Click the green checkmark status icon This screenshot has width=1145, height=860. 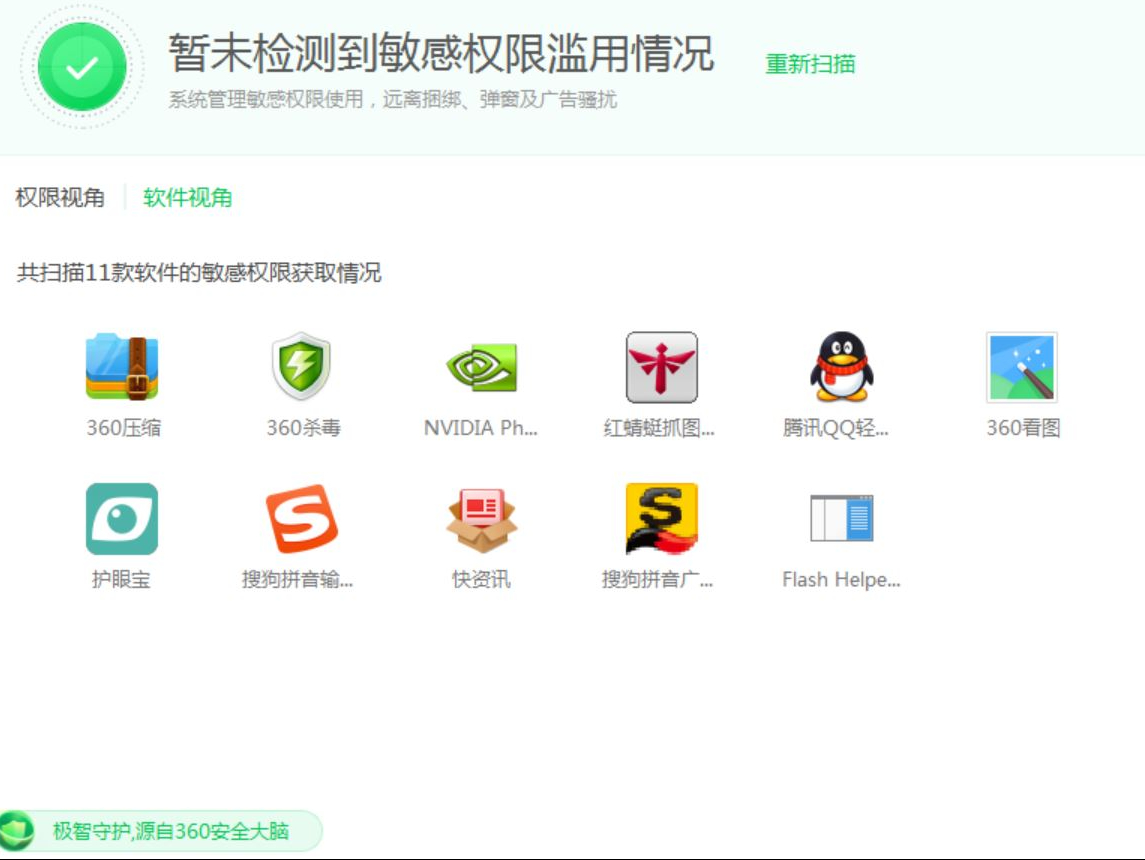[82, 67]
